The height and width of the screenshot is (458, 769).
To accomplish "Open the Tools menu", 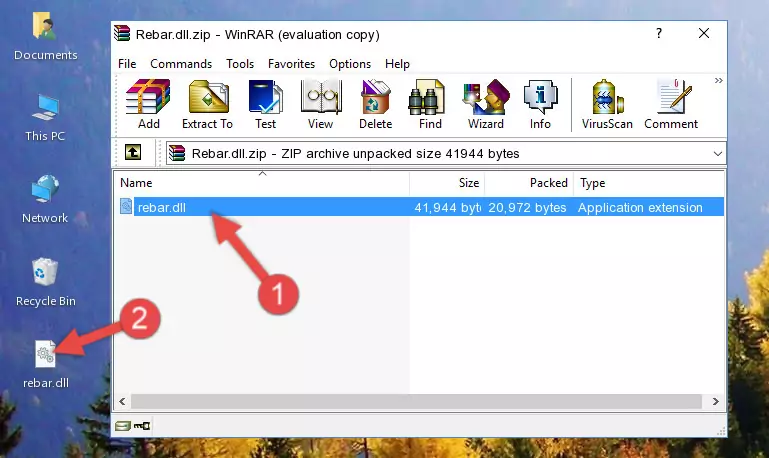I will [x=240, y=64].
